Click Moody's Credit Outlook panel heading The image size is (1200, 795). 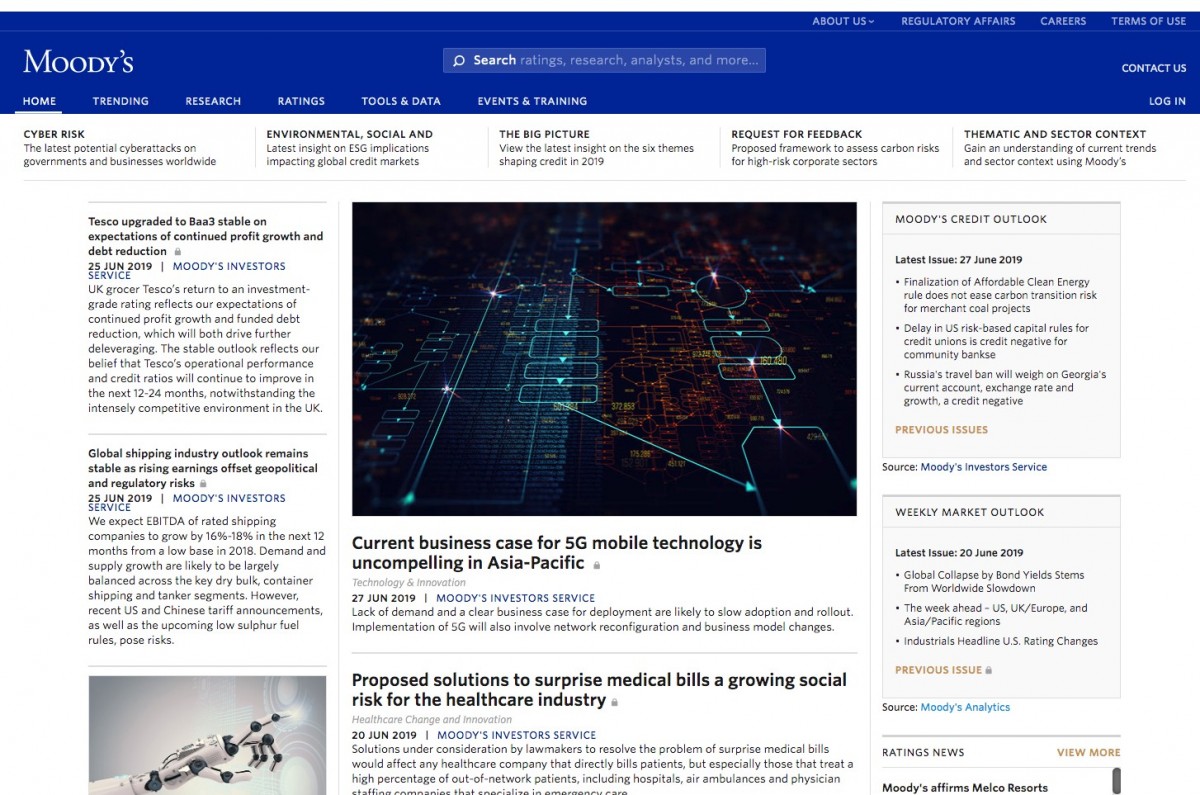click(971, 219)
